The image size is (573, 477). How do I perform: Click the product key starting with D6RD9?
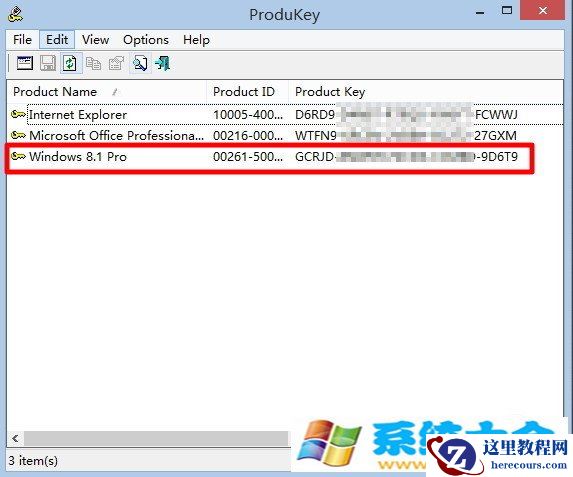click(x=406, y=115)
